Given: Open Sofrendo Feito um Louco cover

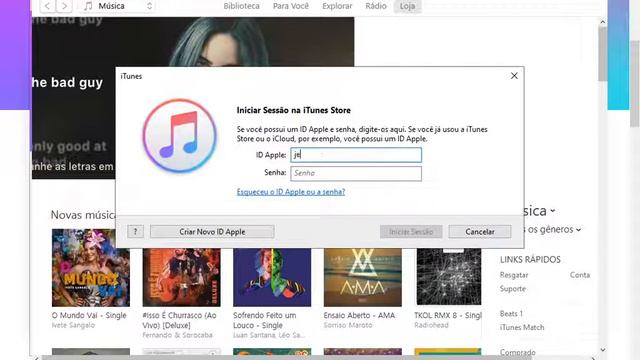Looking at the screenshot, I should coord(272,277).
